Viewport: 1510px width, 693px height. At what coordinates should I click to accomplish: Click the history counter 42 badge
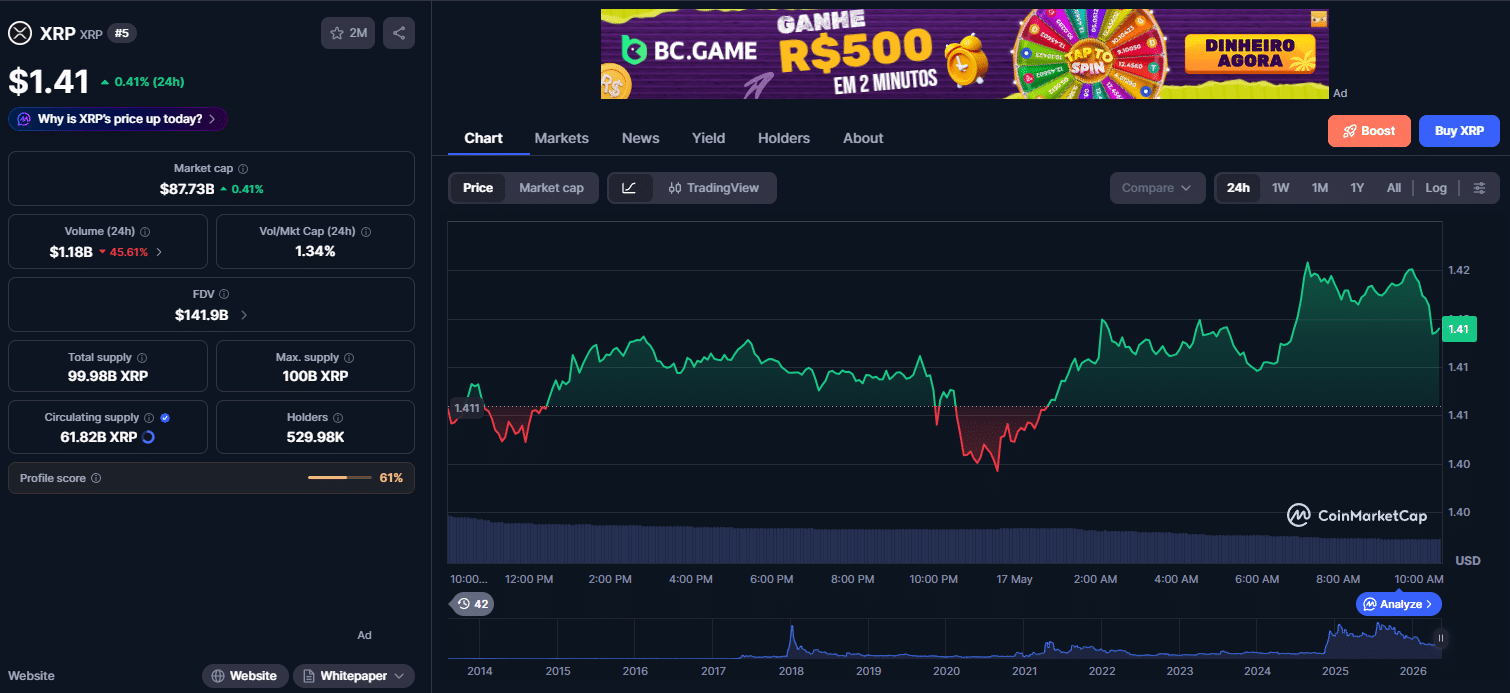tap(472, 604)
